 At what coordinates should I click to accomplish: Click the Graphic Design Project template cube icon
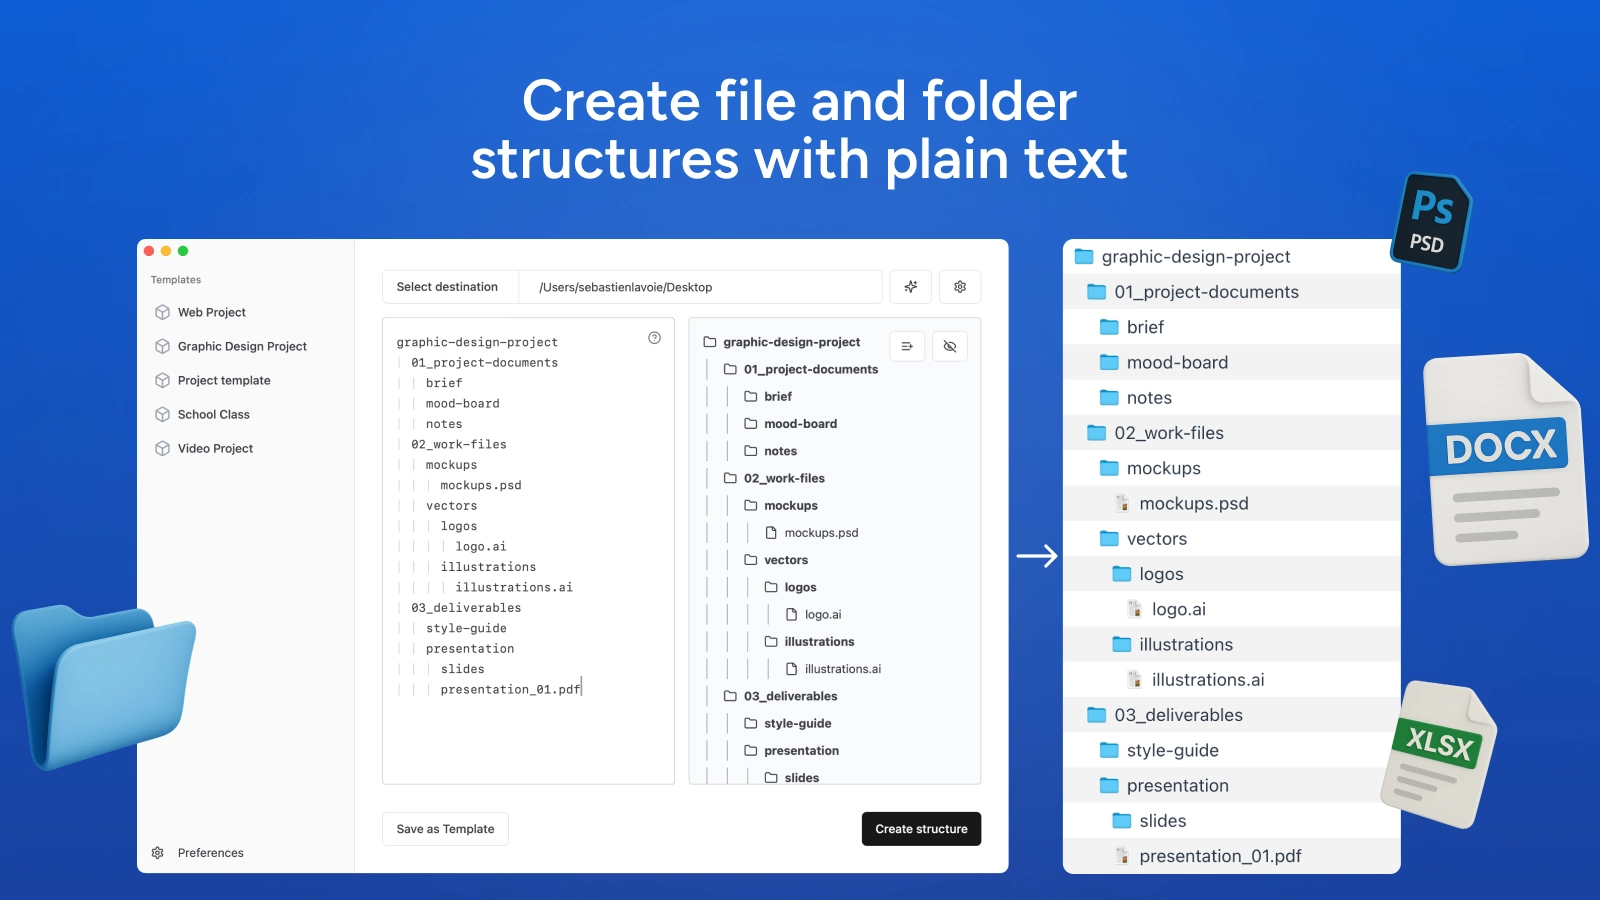pos(163,346)
